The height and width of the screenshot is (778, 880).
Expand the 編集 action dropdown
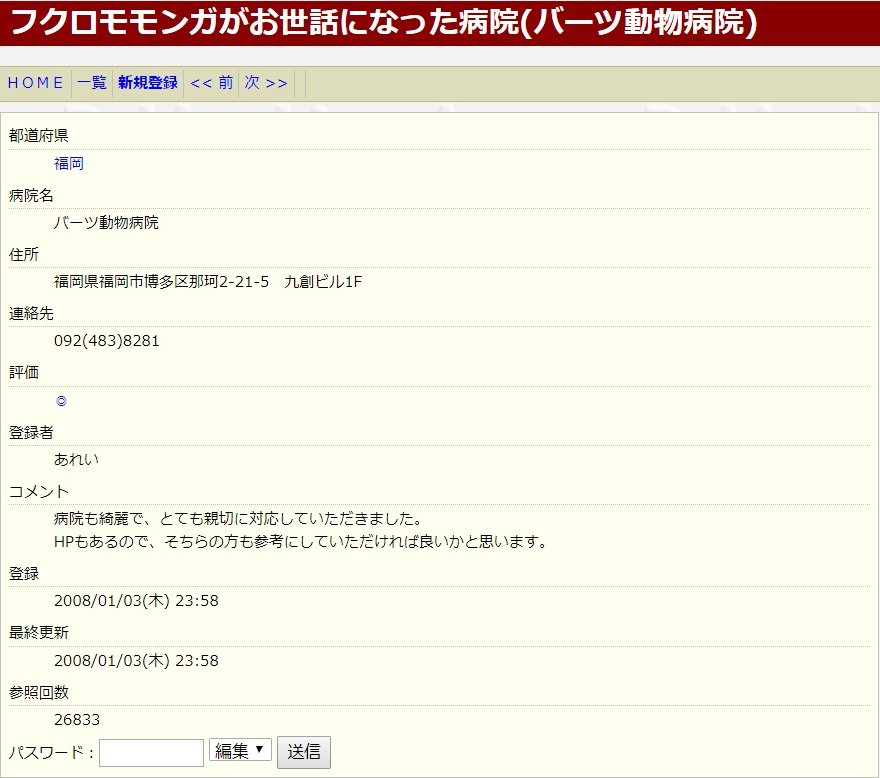[240, 751]
